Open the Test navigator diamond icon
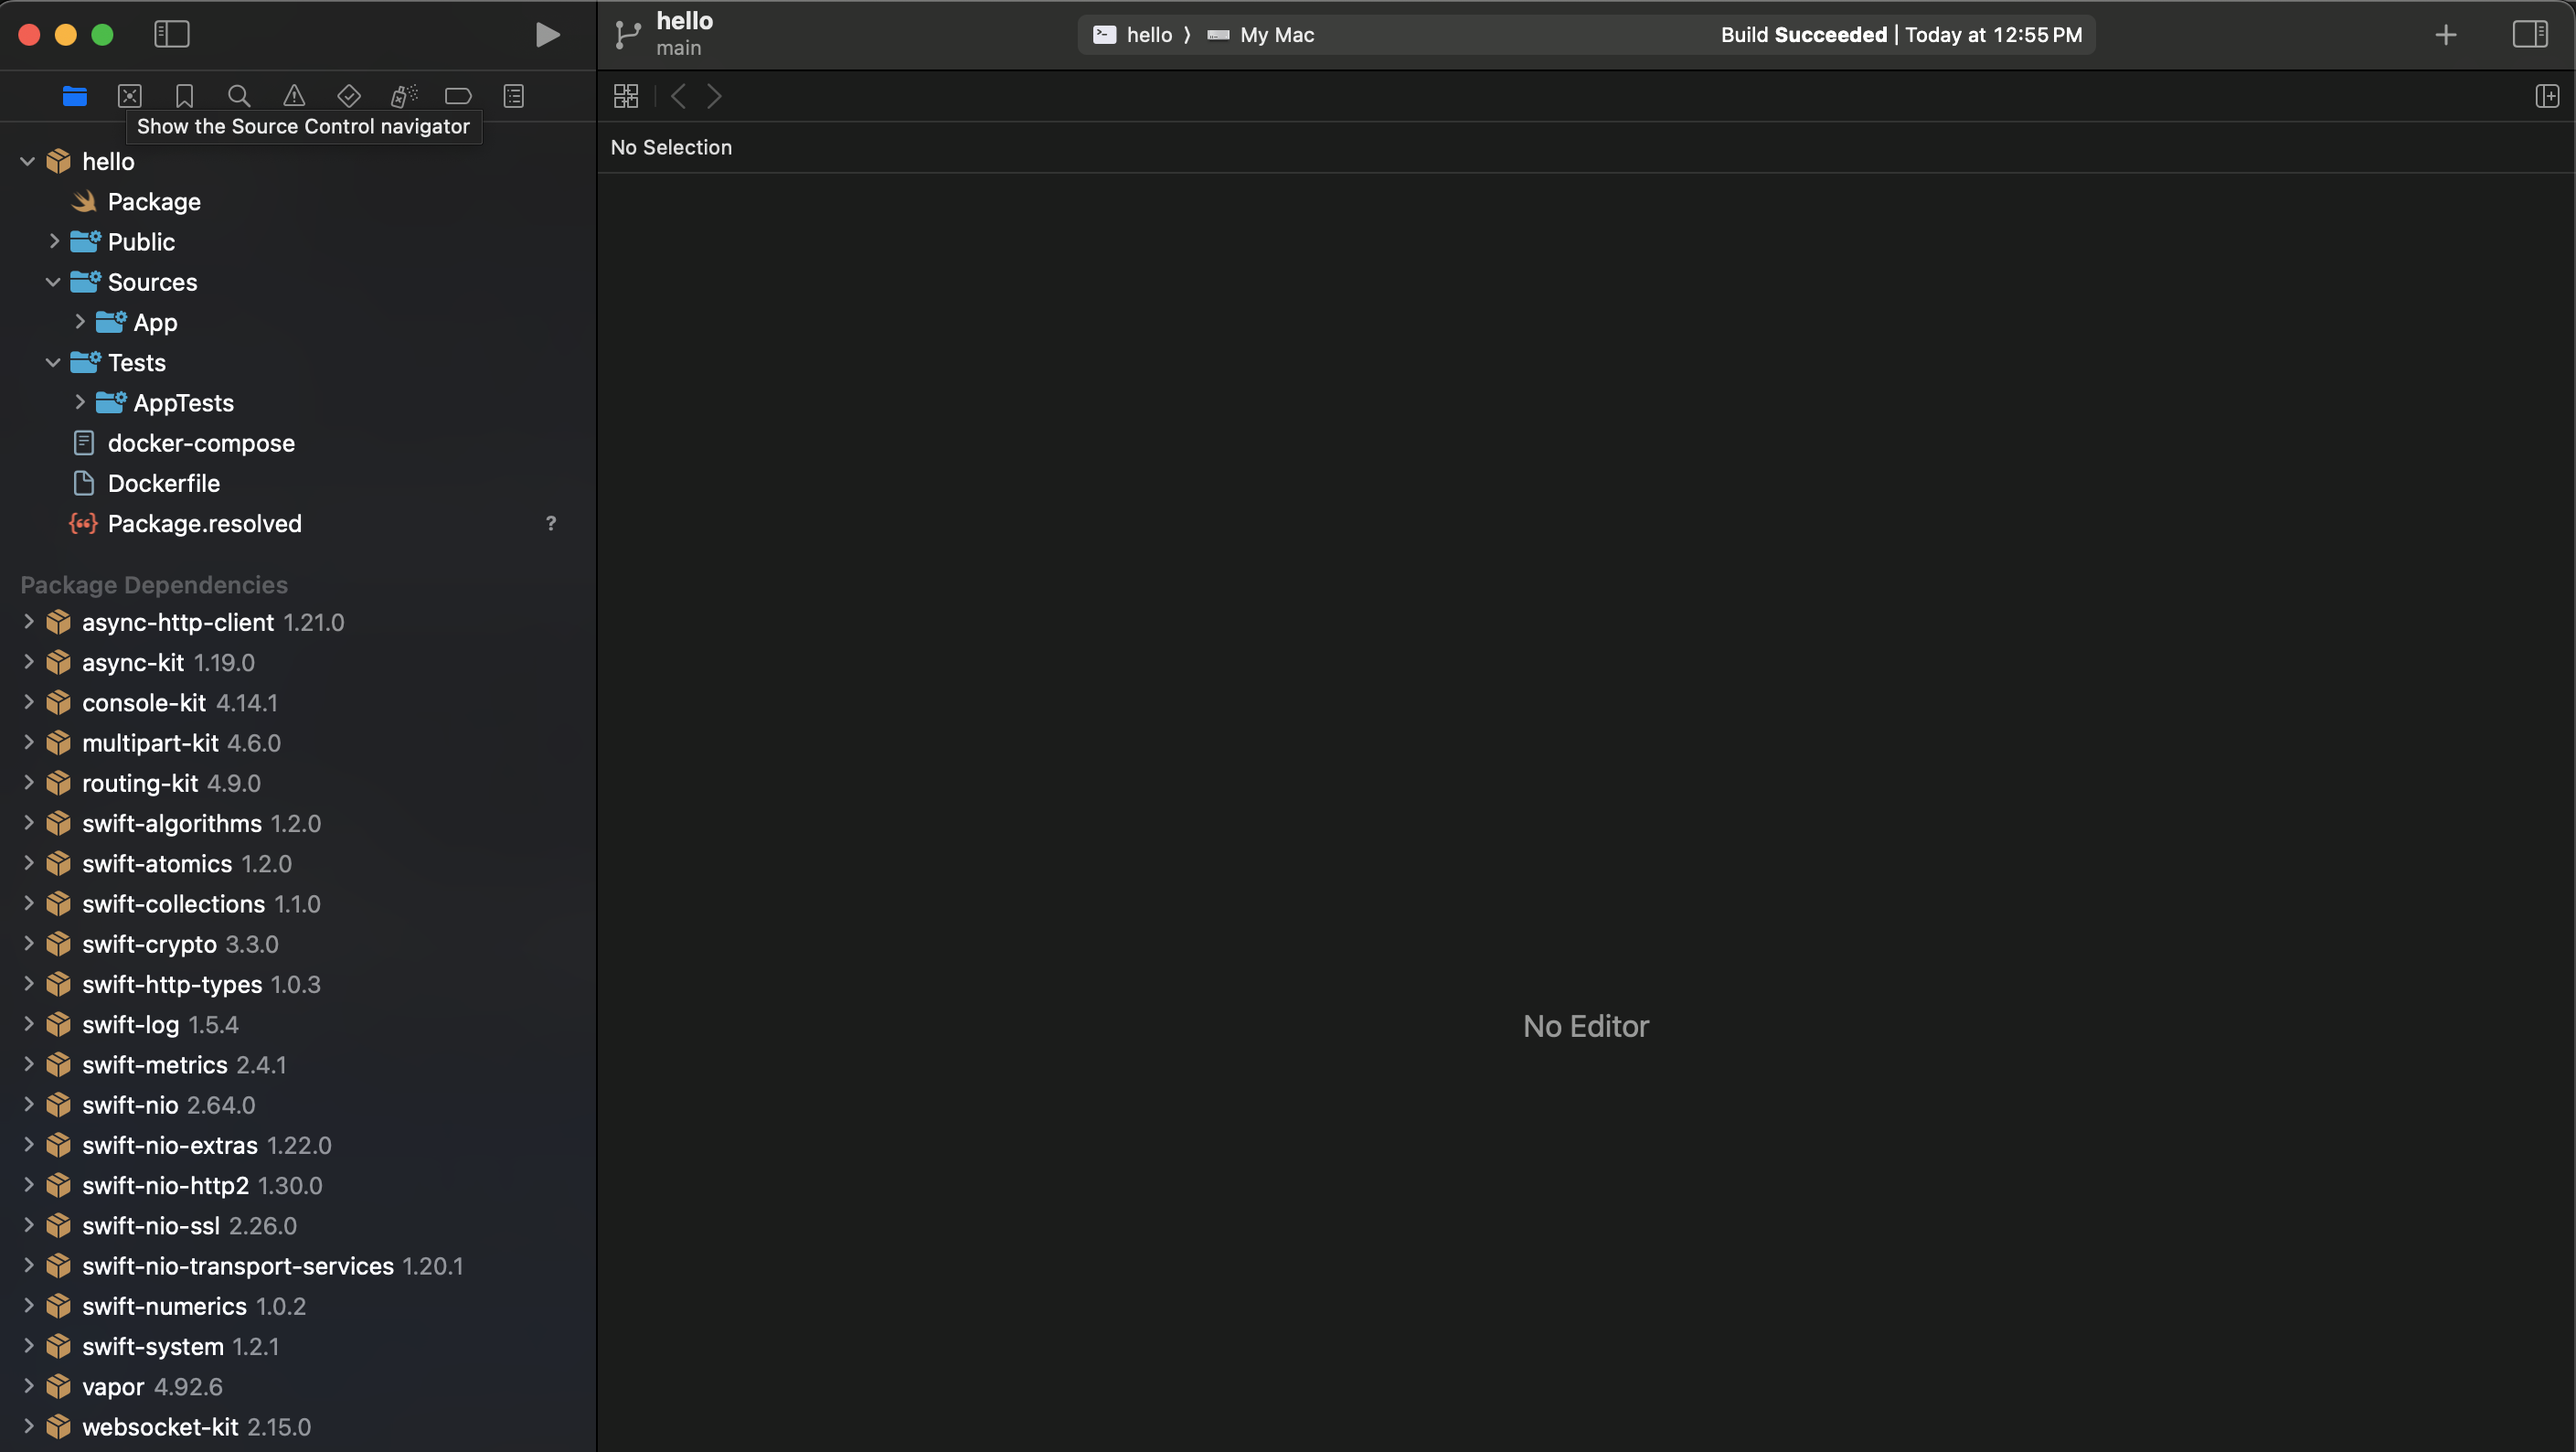 coord(348,96)
